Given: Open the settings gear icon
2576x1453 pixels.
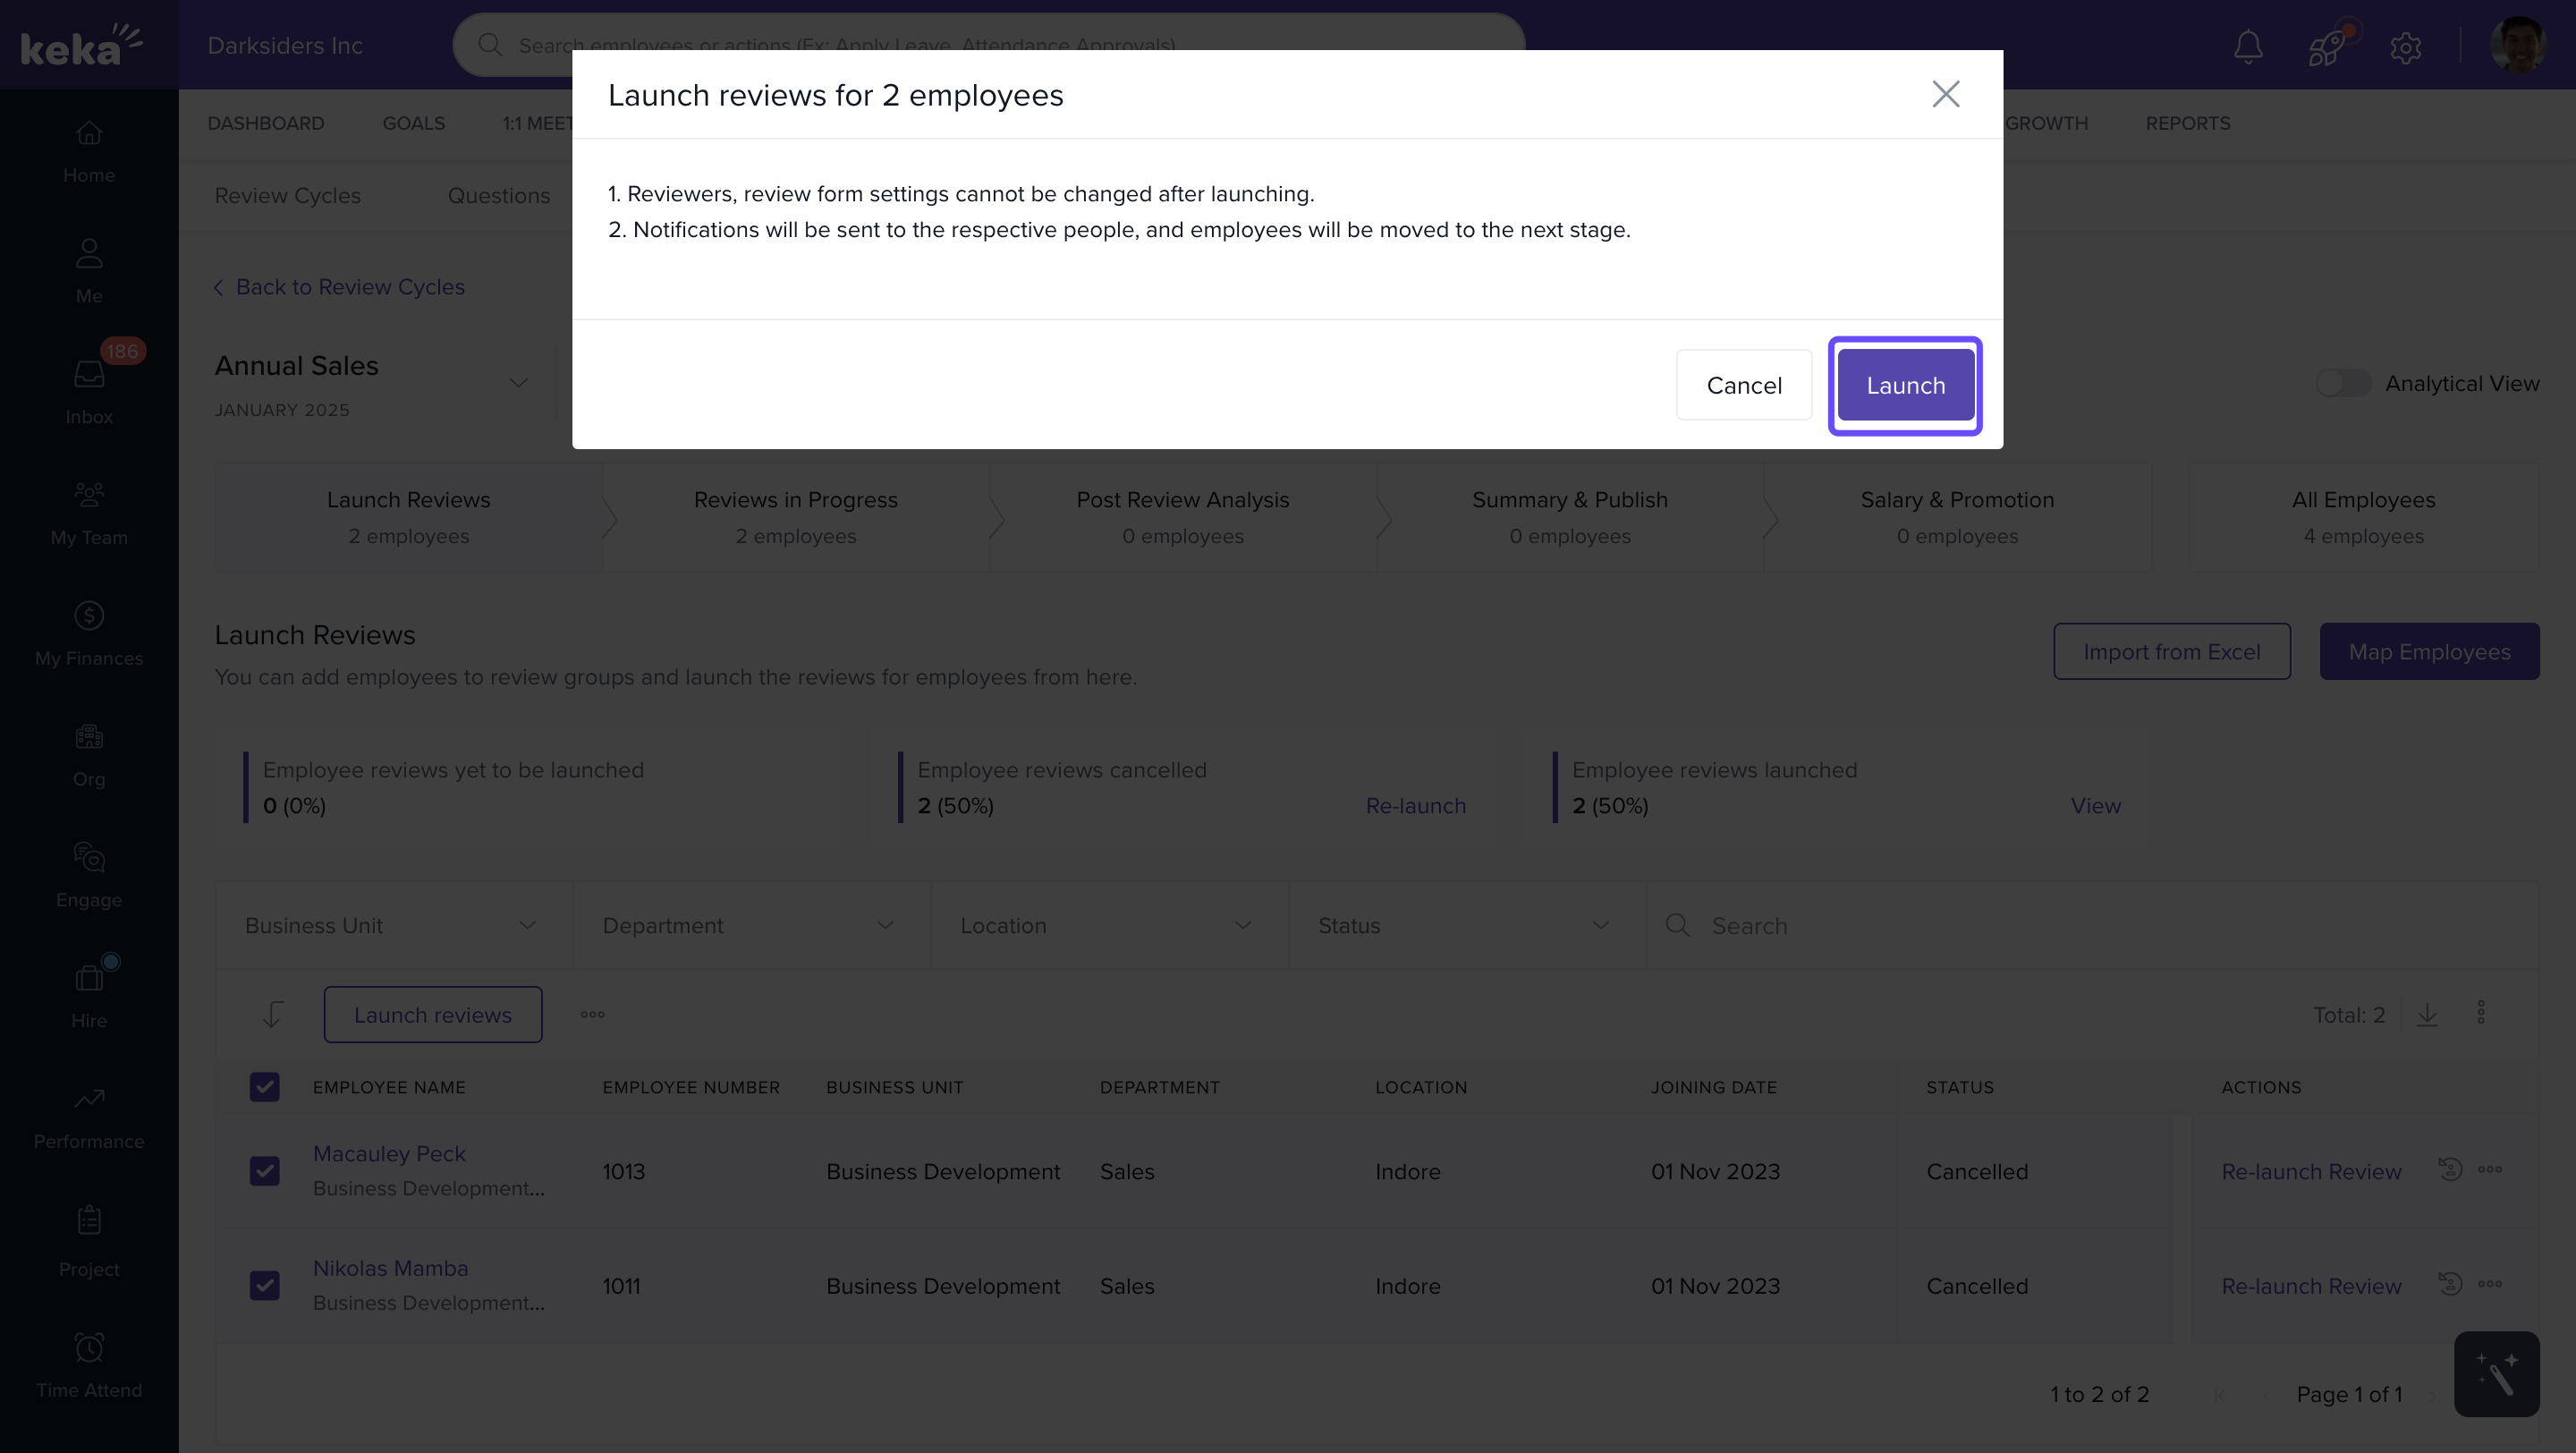Looking at the screenshot, I should click(x=2405, y=47).
